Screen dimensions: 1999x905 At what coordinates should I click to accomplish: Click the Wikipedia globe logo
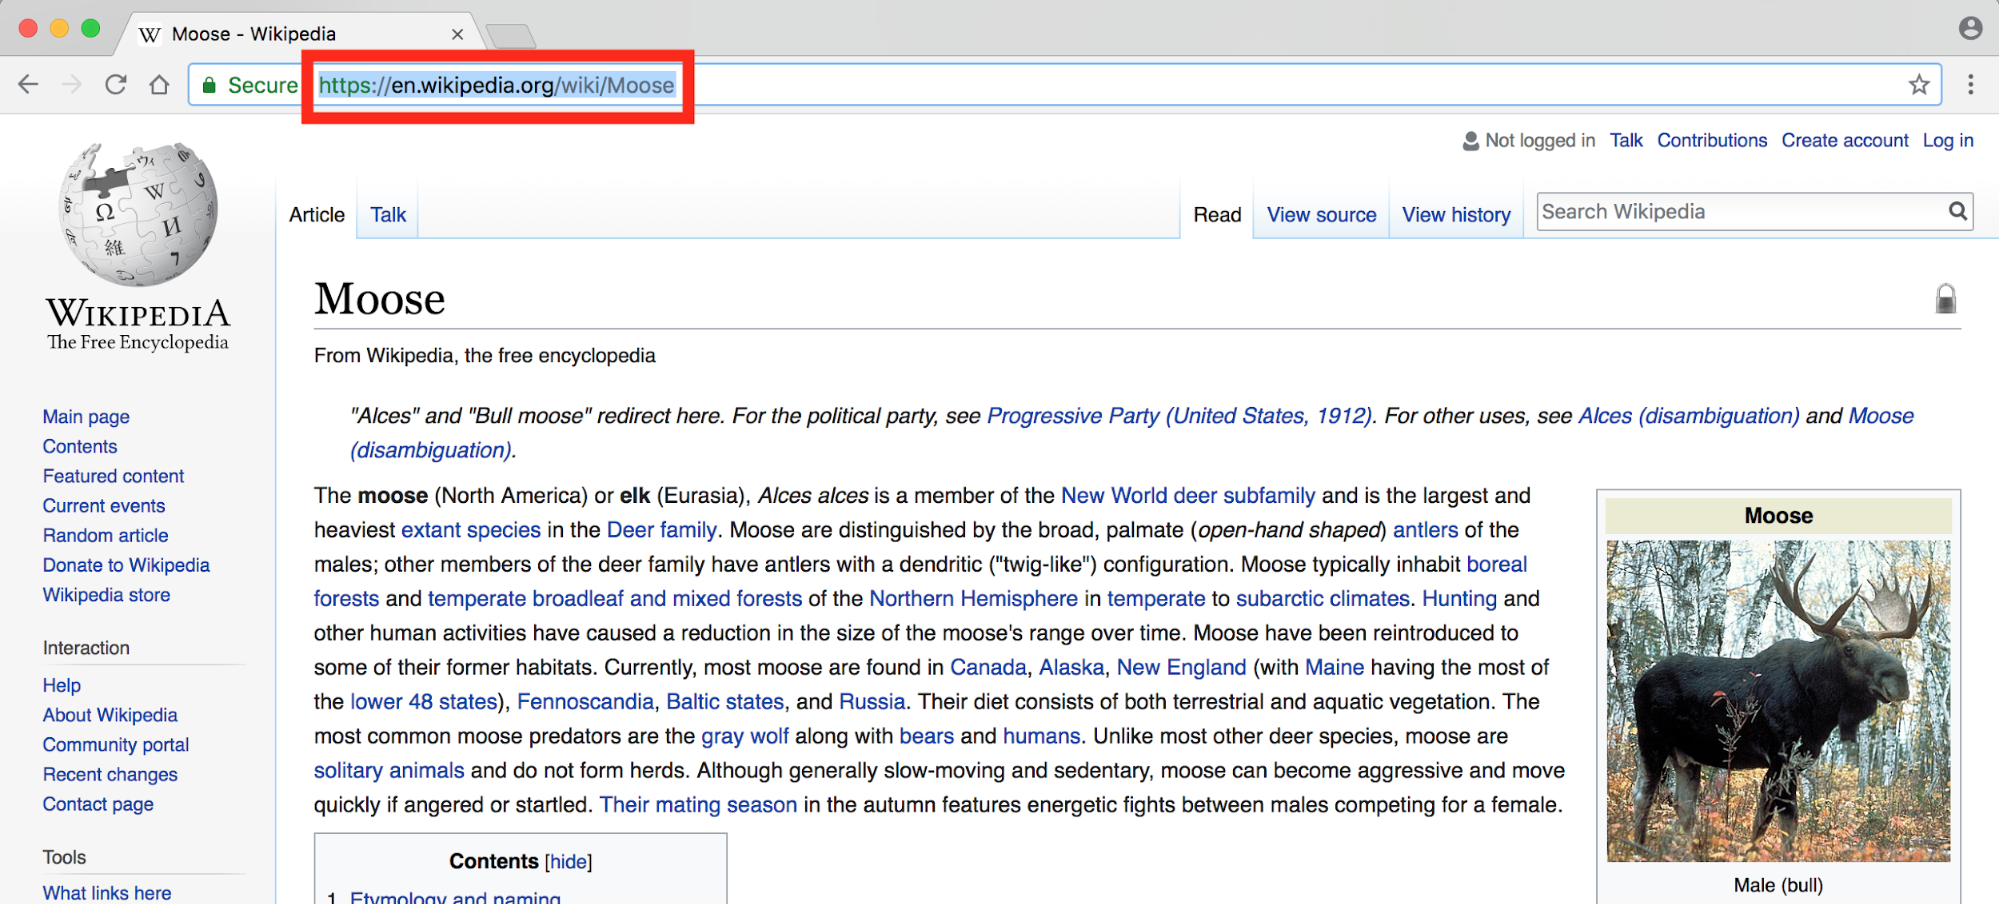pos(138,215)
